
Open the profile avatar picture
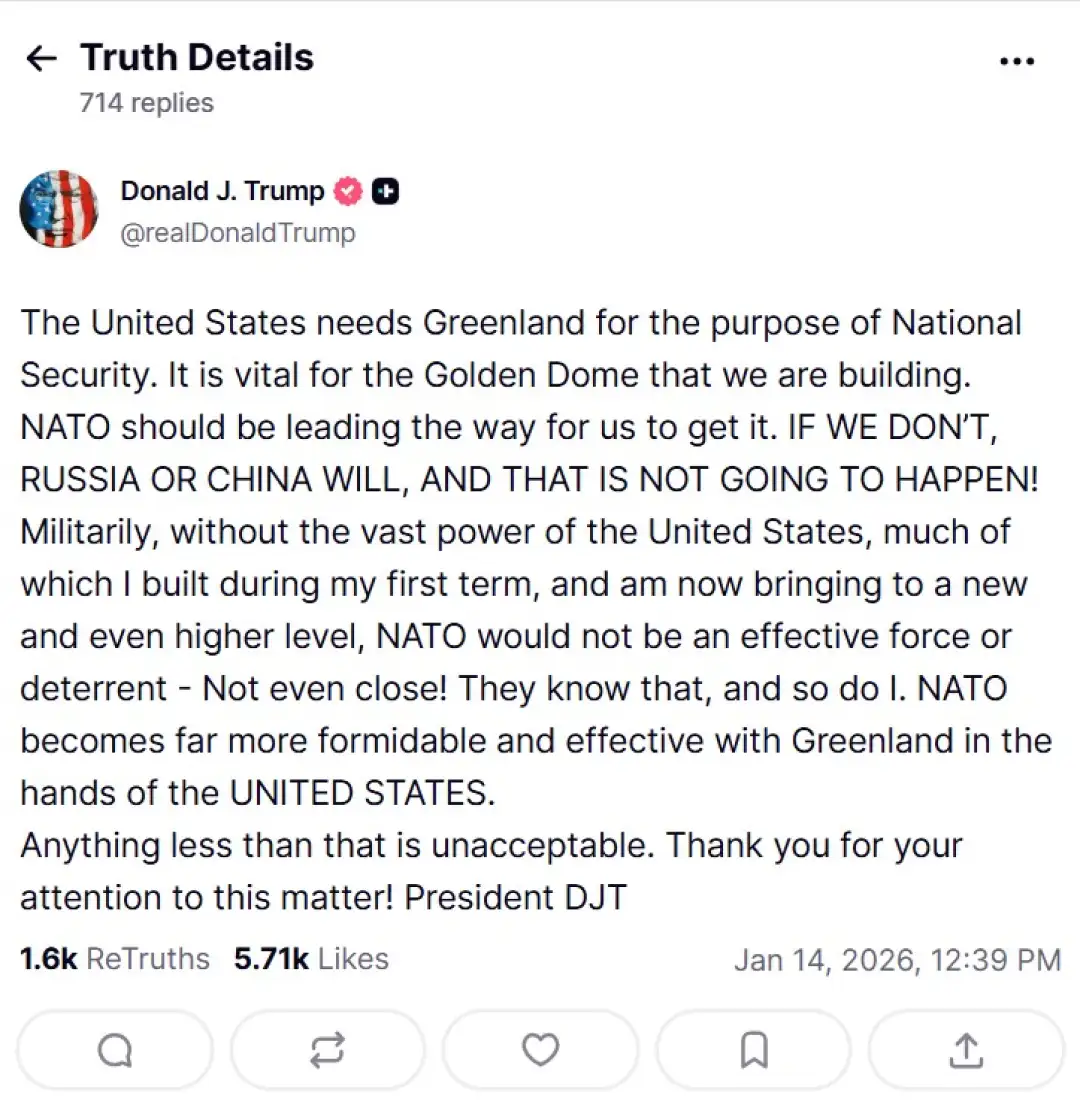point(59,209)
